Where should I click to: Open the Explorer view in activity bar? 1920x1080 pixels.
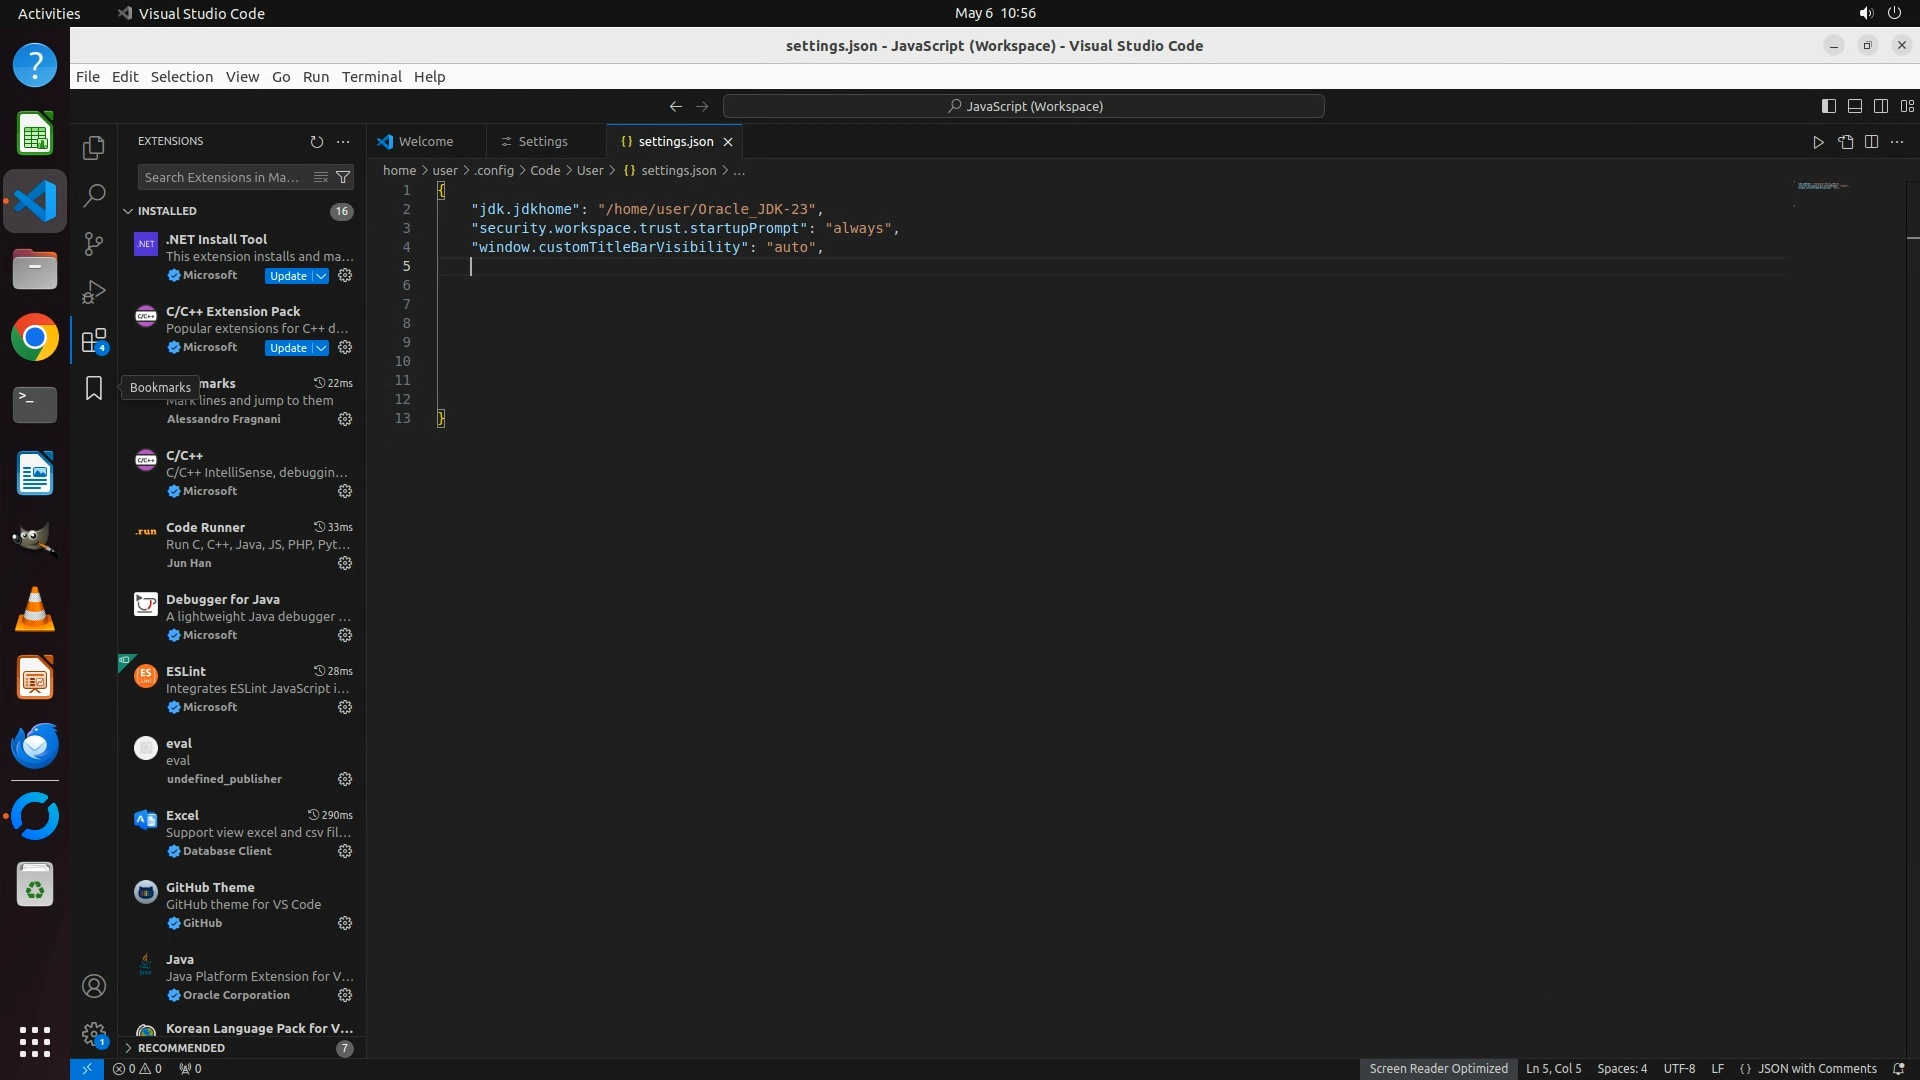(x=94, y=148)
